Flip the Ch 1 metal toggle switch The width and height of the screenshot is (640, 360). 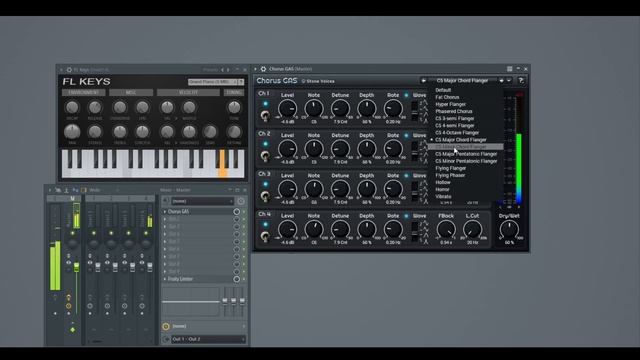point(265,116)
